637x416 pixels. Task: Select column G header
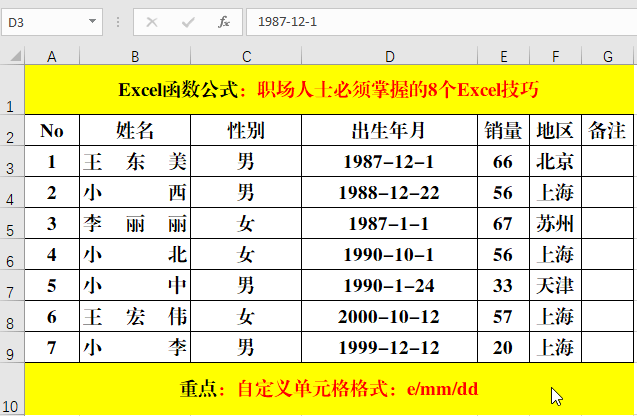click(x=608, y=56)
